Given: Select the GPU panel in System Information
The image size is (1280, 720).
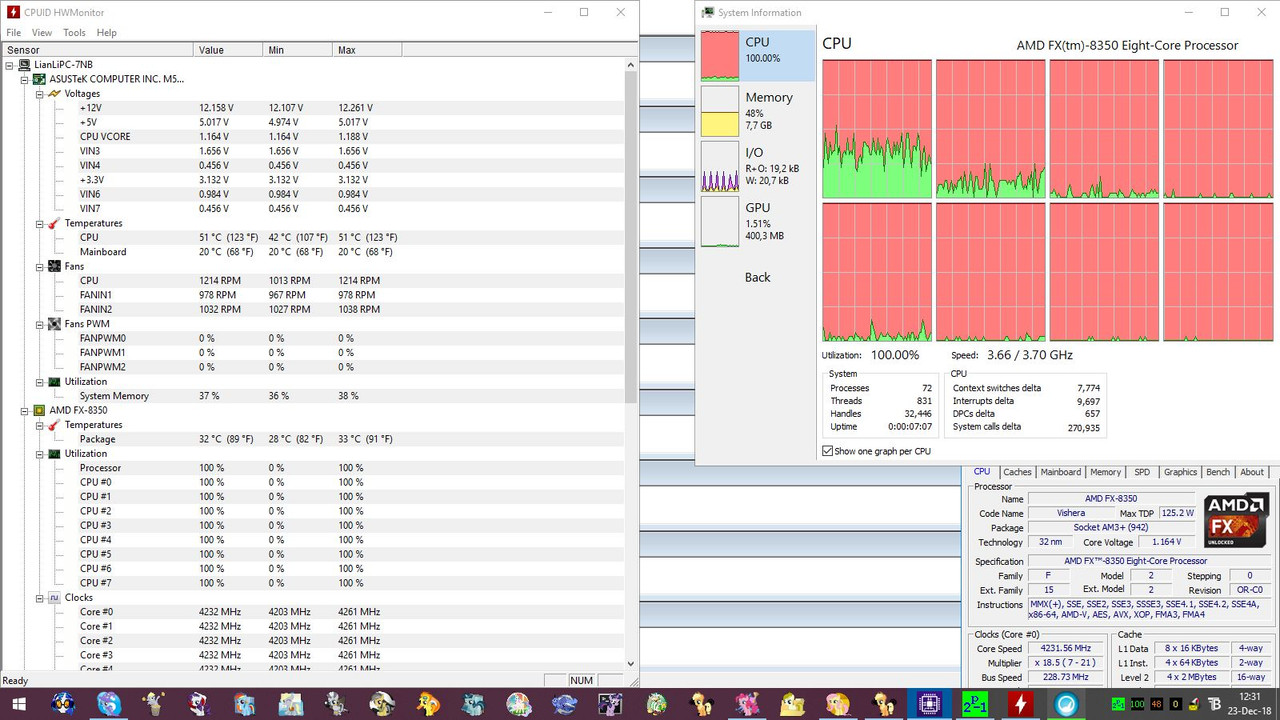Looking at the screenshot, I should (757, 220).
